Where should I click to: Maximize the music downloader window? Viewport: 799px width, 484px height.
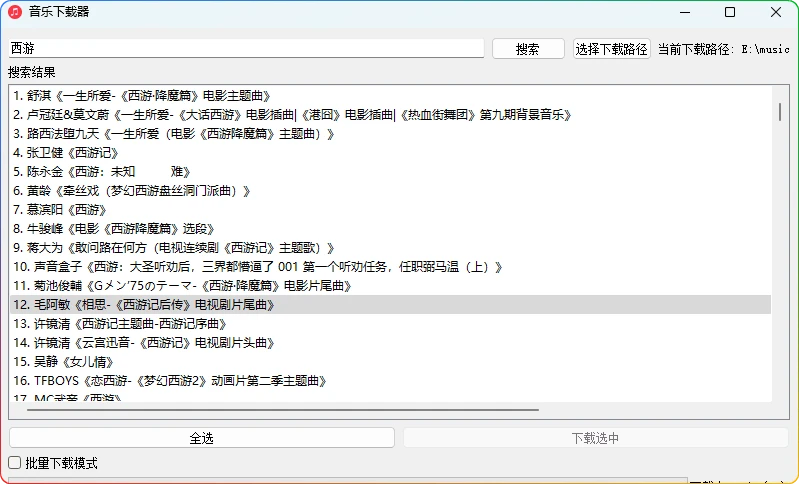(730, 12)
